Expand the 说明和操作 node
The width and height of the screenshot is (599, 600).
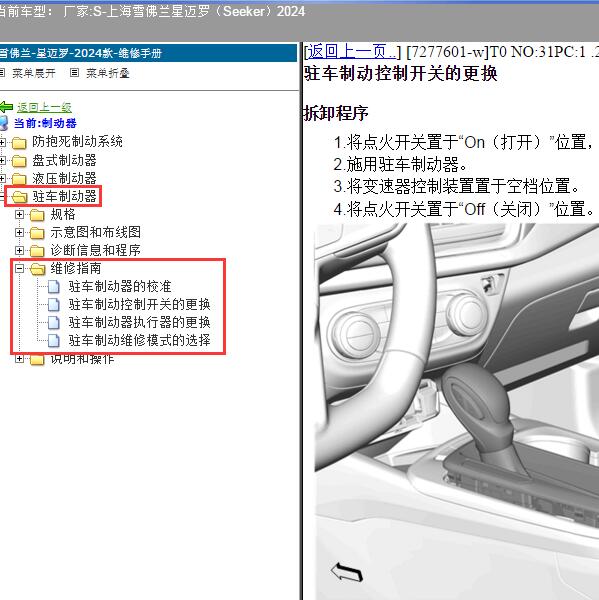point(19,359)
